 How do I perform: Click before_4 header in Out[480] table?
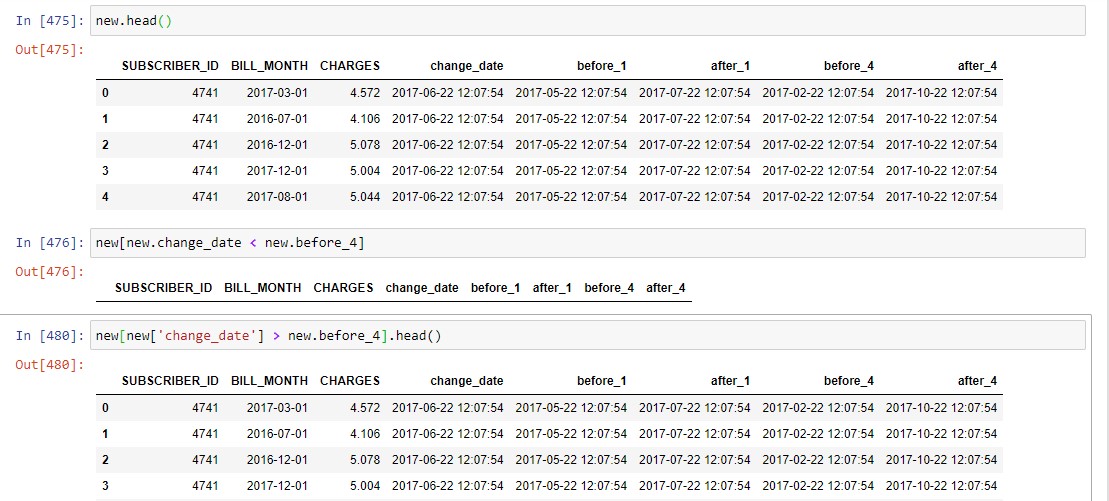pyautogui.click(x=849, y=381)
